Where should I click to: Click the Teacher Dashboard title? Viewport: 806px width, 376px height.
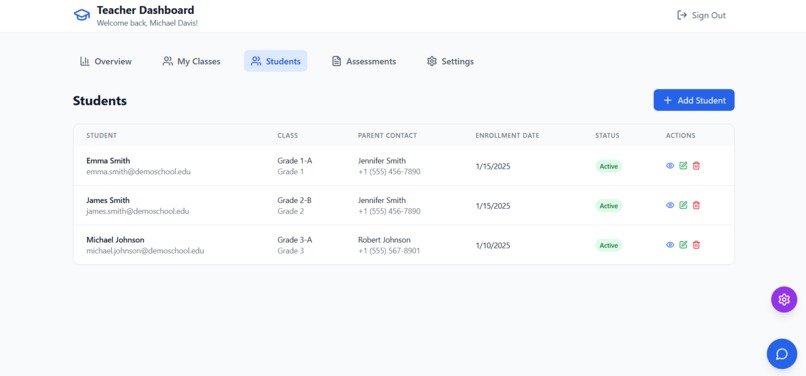pos(145,10)
